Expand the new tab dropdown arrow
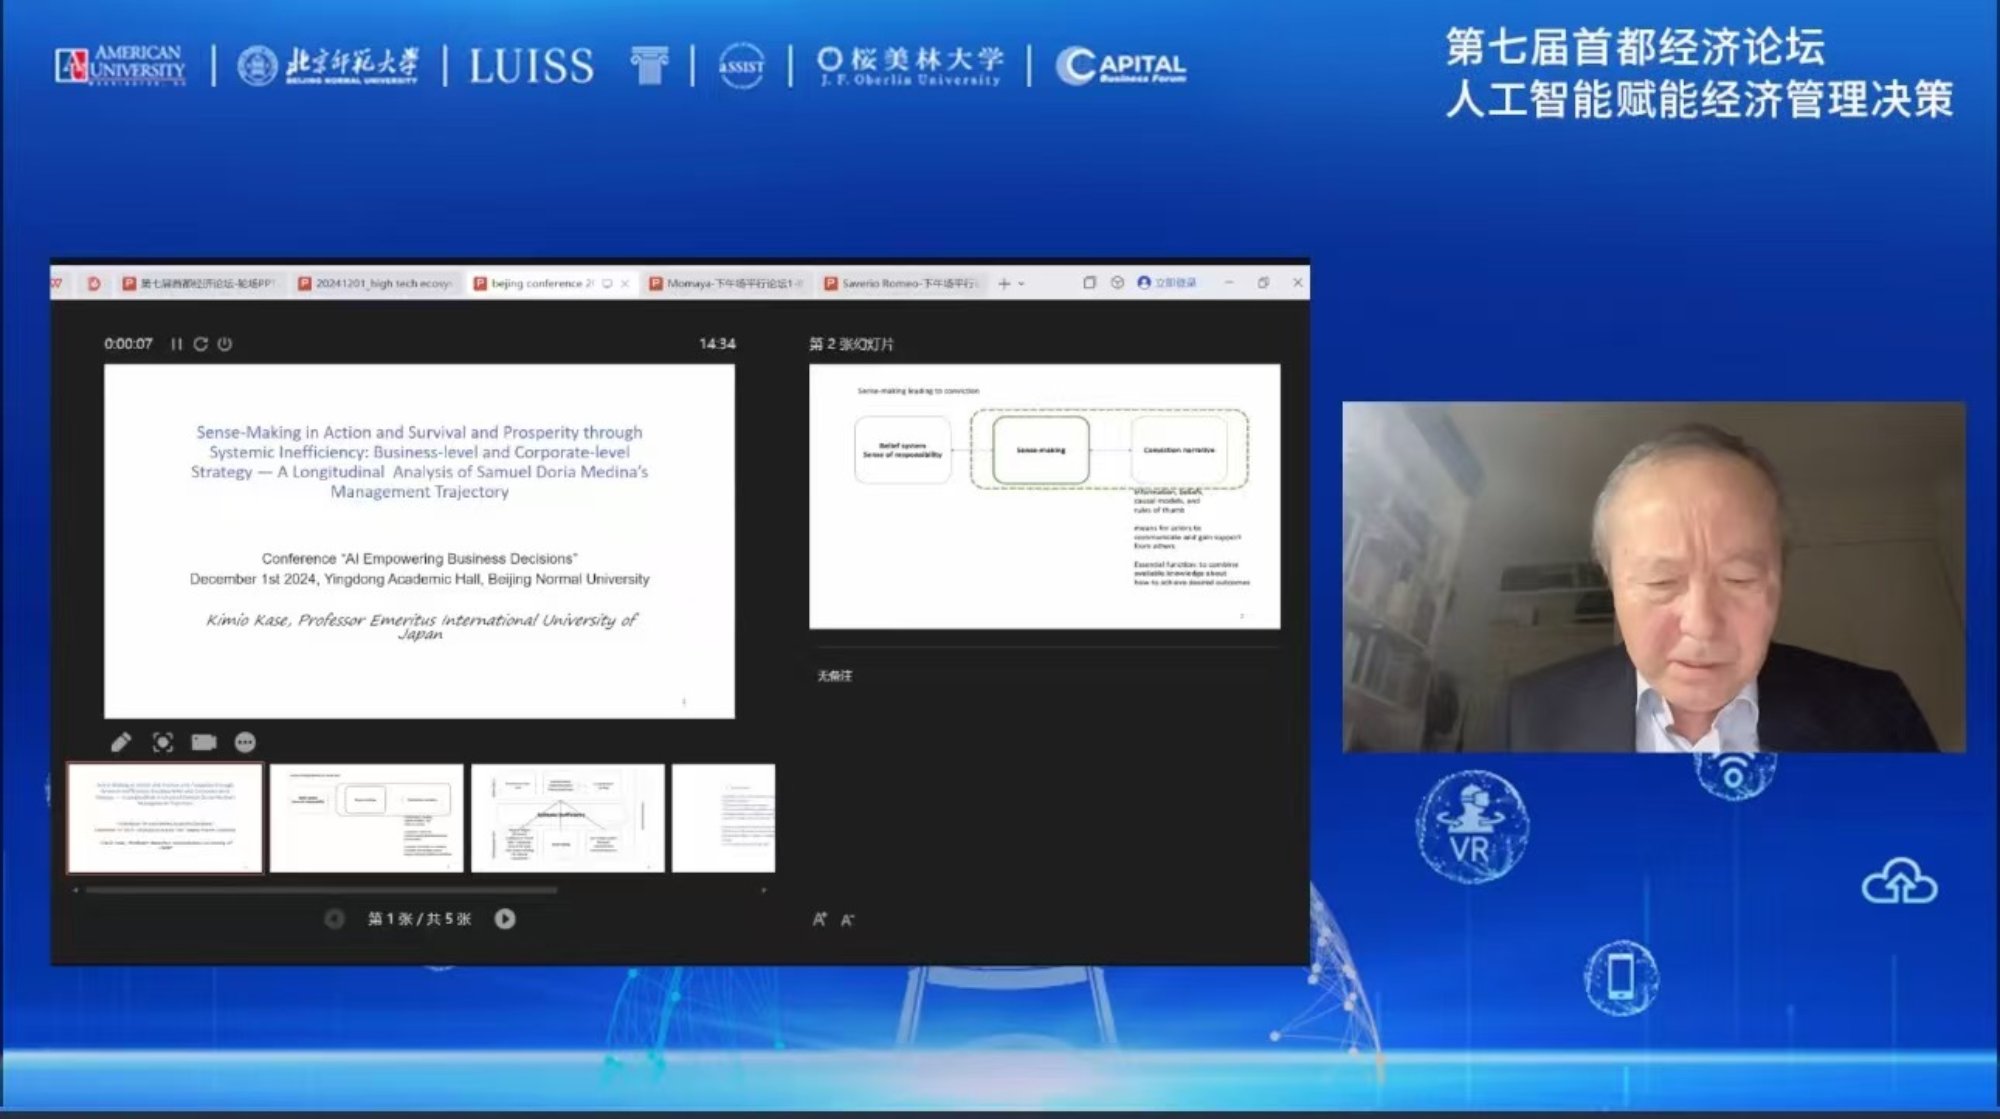 point(1022,284)
